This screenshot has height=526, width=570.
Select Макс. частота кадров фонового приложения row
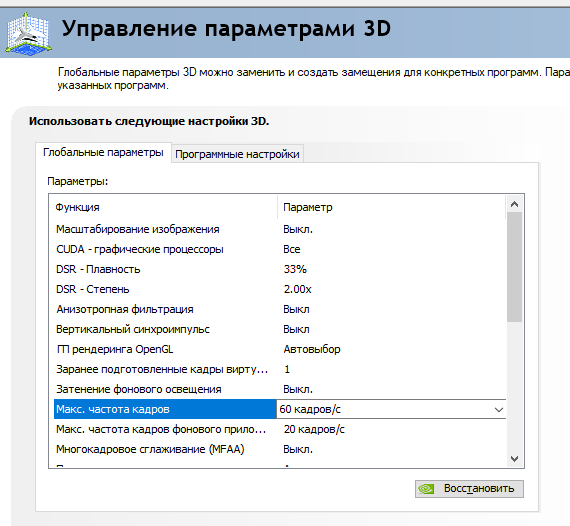point(280,429)
